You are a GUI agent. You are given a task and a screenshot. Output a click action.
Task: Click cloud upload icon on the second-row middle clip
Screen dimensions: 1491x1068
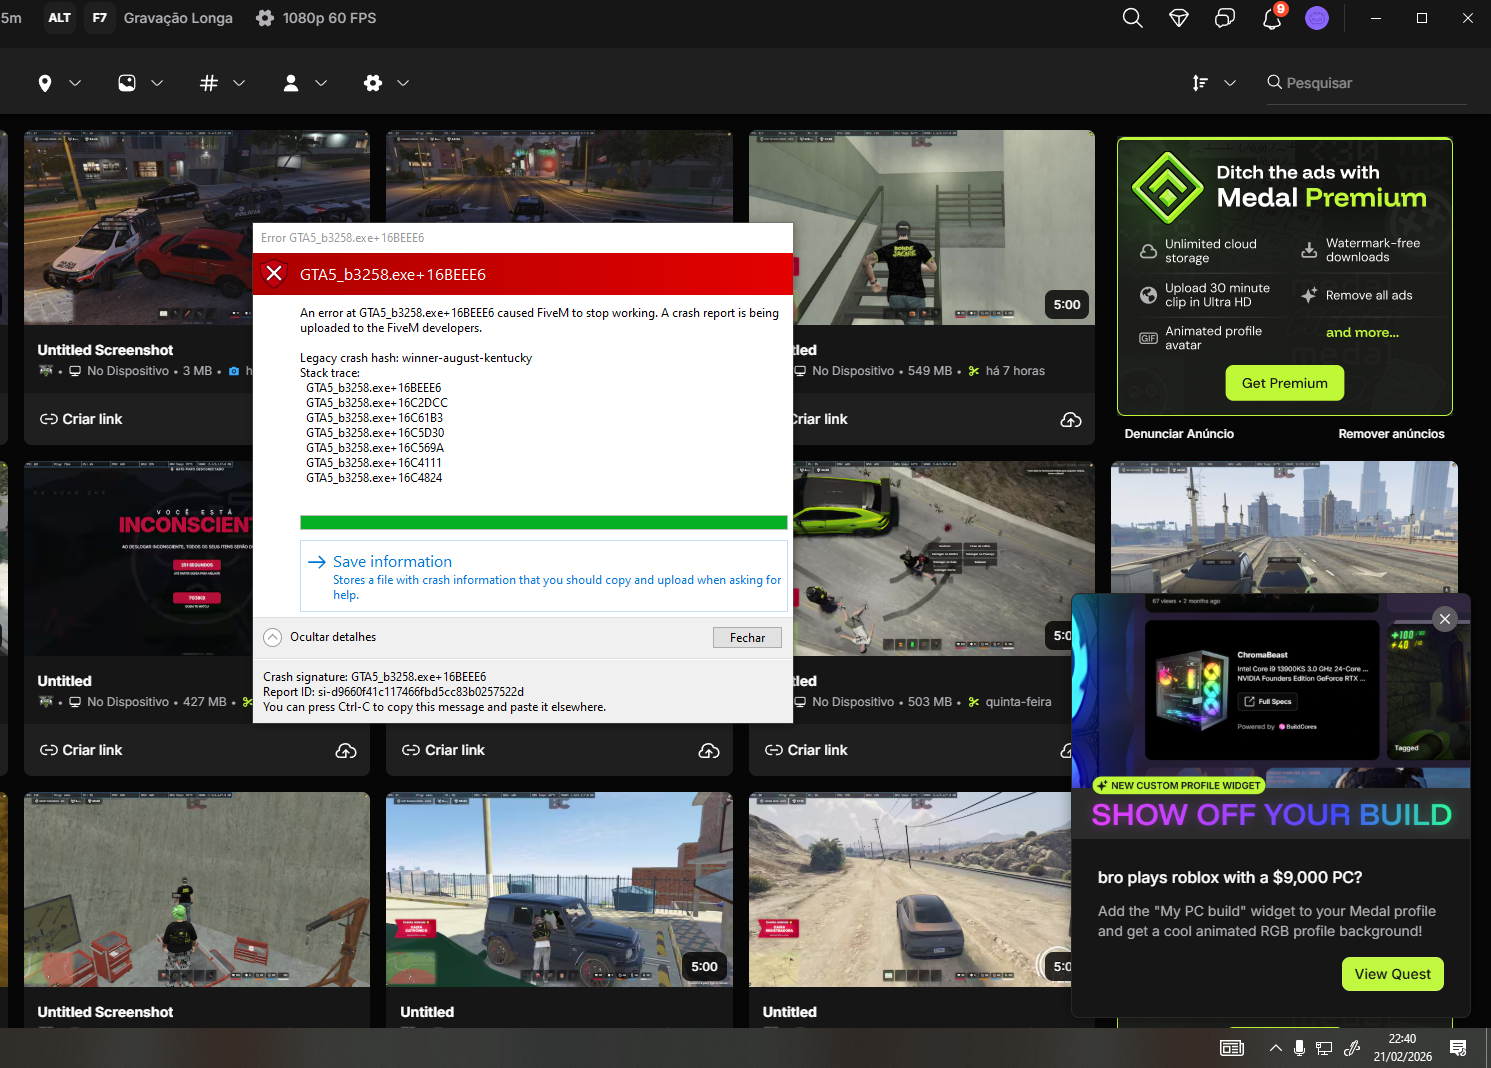click(709, 751)
